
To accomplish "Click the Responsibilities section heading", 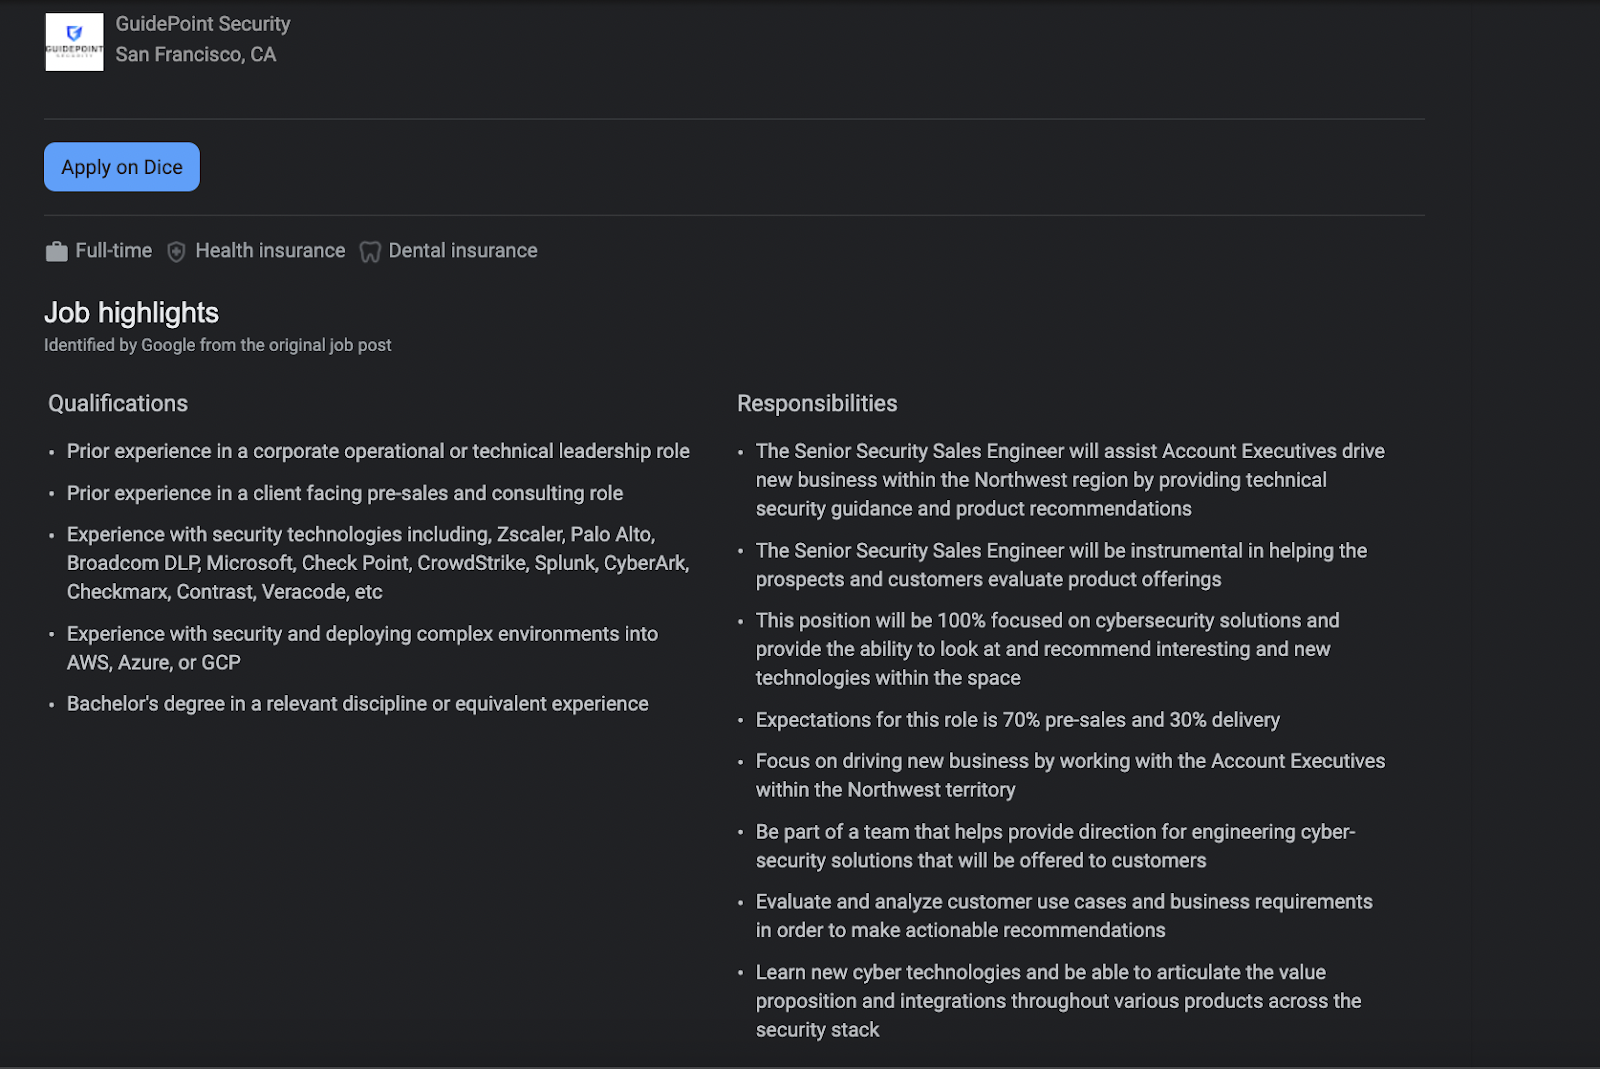I will pyautogui.click(x=817, y=404).
